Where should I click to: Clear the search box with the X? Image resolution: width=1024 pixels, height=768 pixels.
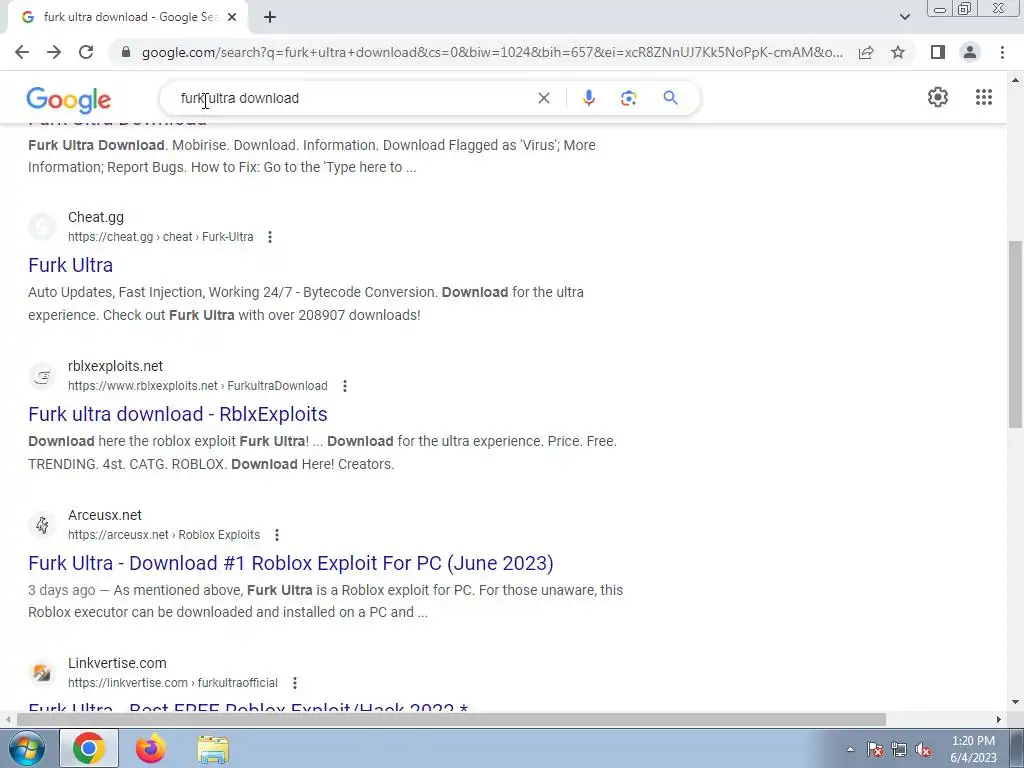pyautogui.click(x=543, y=98)
